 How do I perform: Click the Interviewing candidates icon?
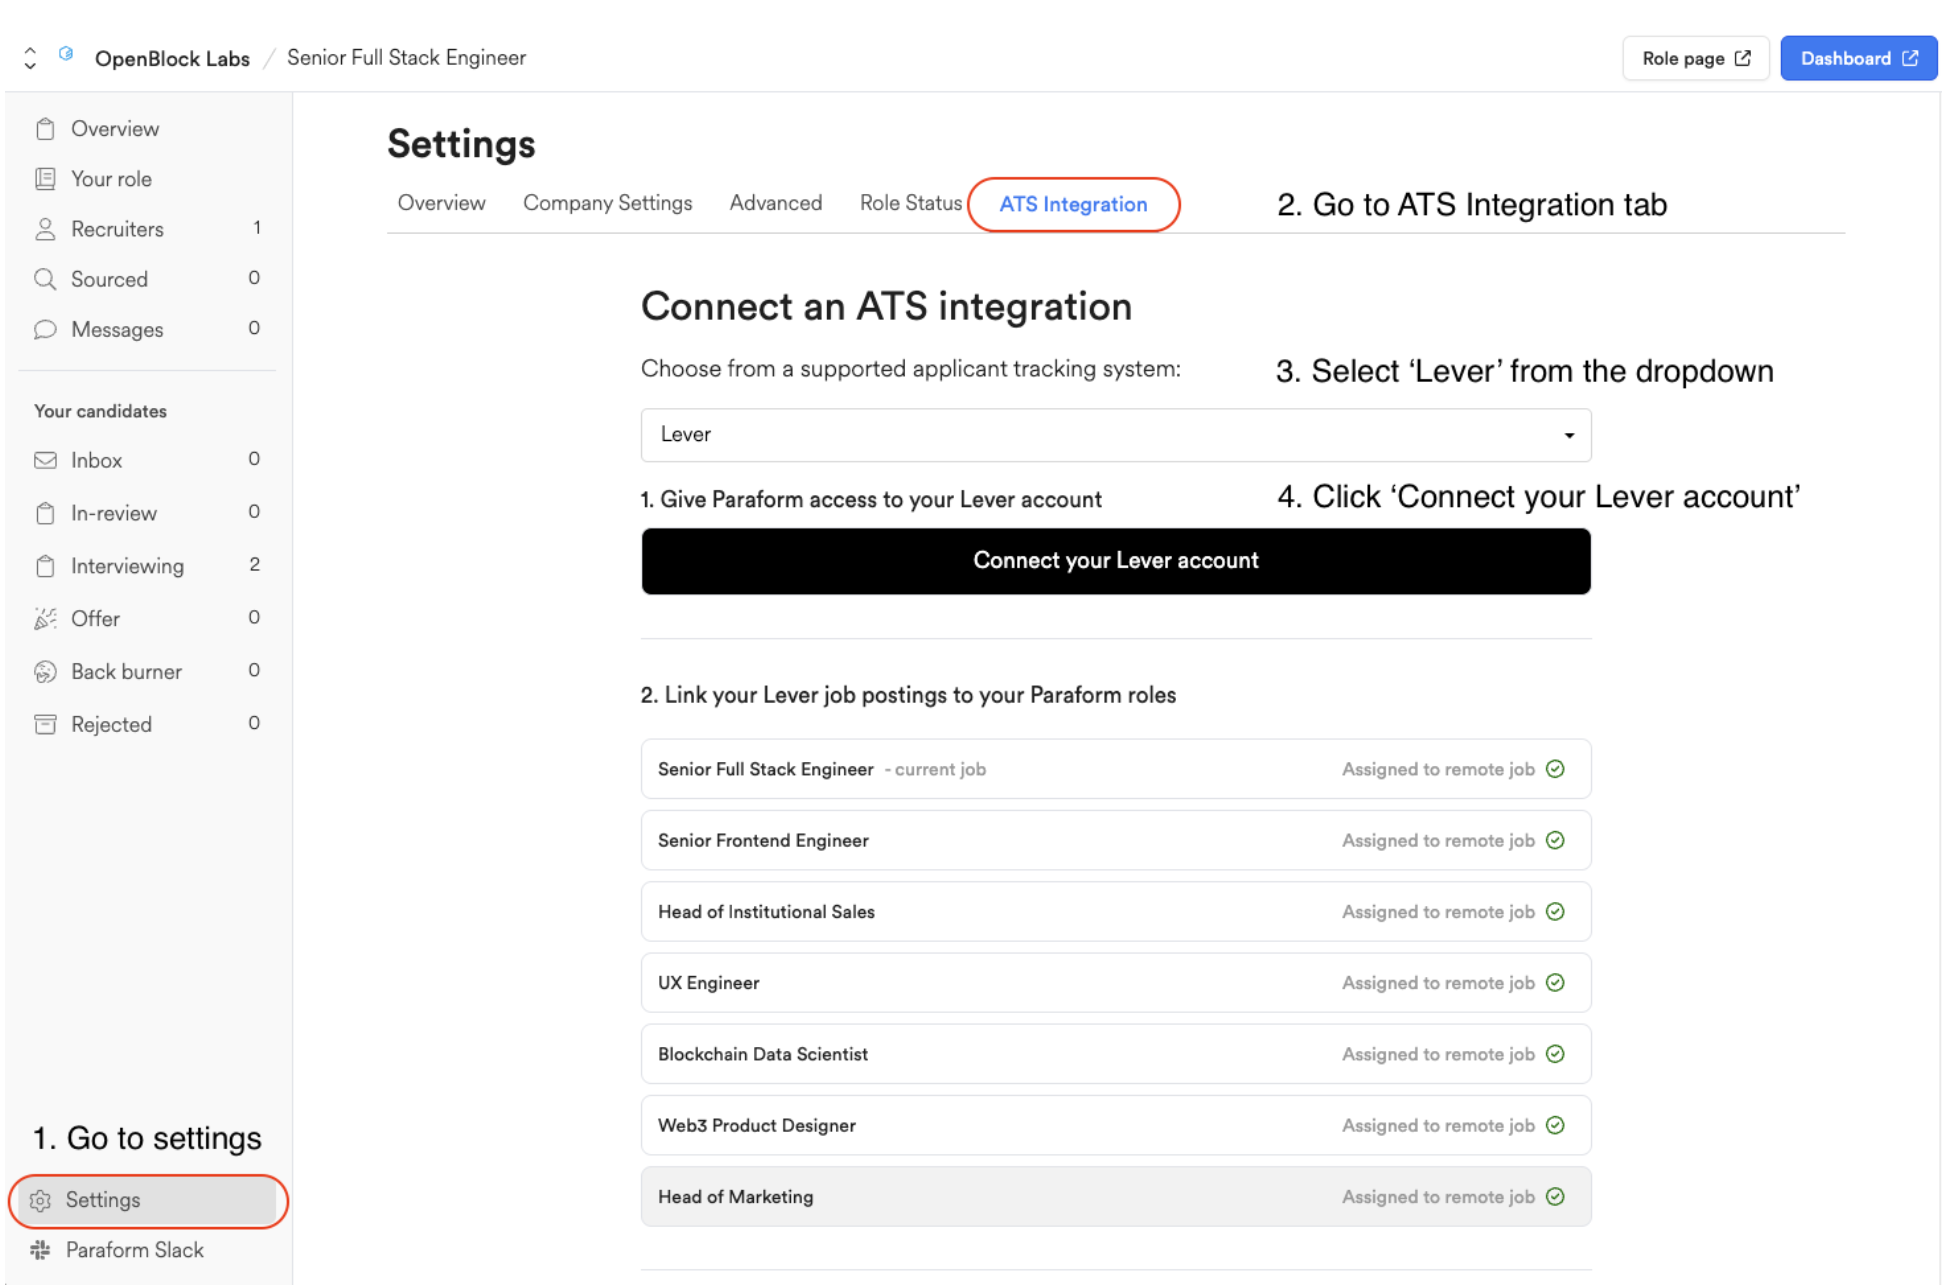[46, 565]
